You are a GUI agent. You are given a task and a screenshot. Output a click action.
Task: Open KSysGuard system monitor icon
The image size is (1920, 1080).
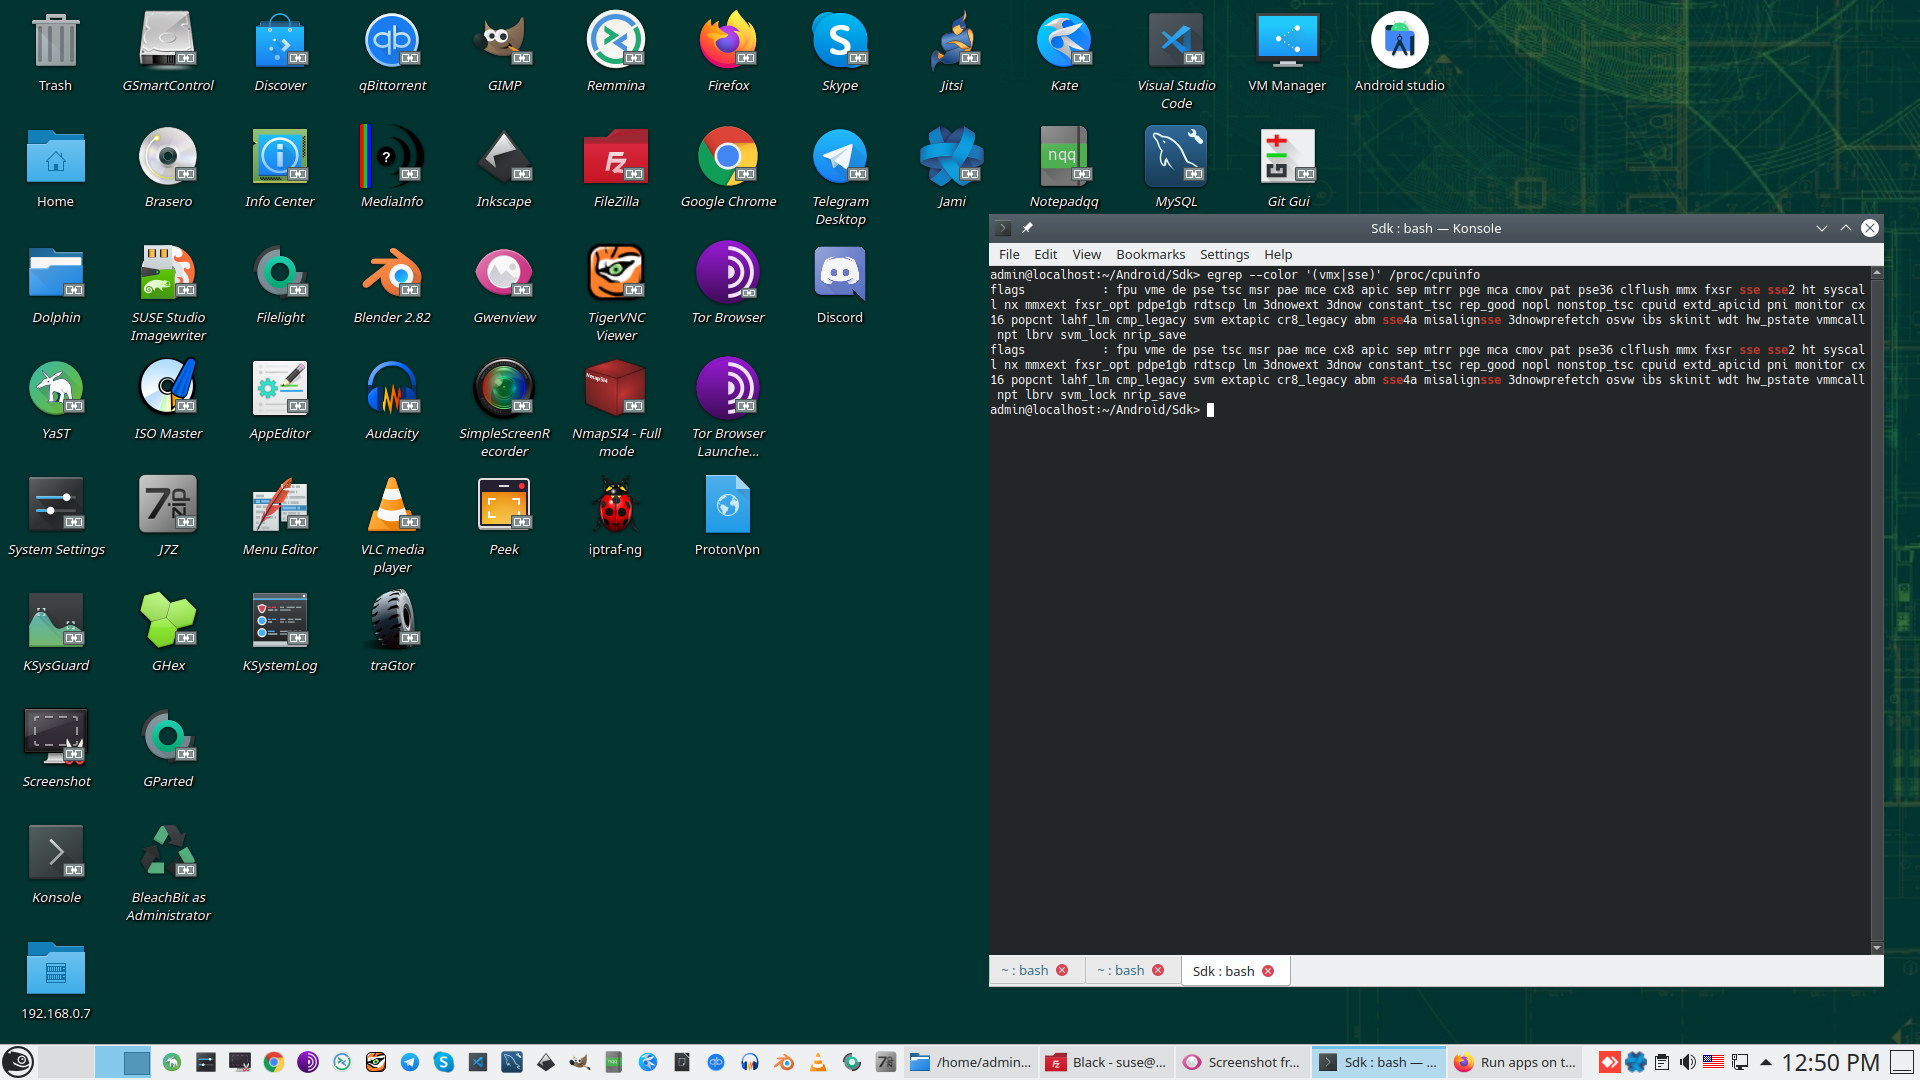coord(56,621)
